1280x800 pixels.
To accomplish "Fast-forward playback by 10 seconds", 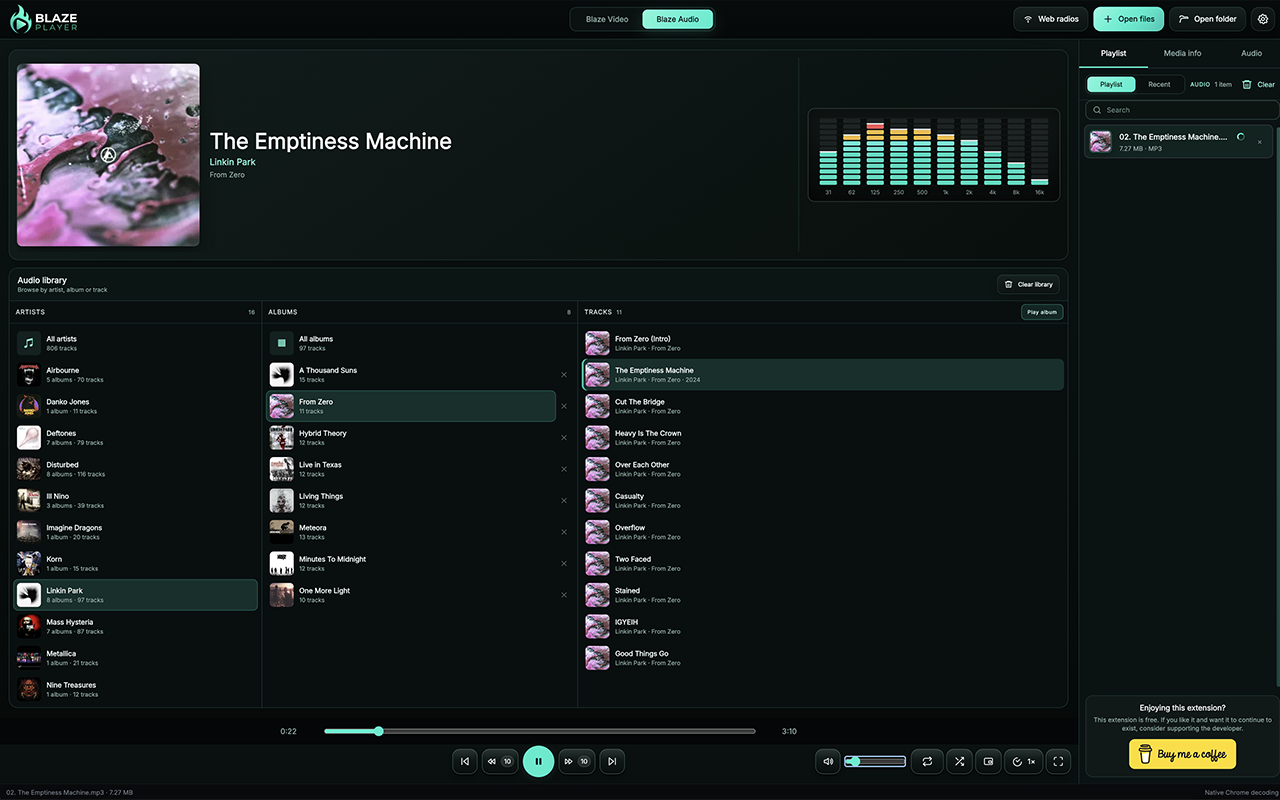I will tap(576, 761).
